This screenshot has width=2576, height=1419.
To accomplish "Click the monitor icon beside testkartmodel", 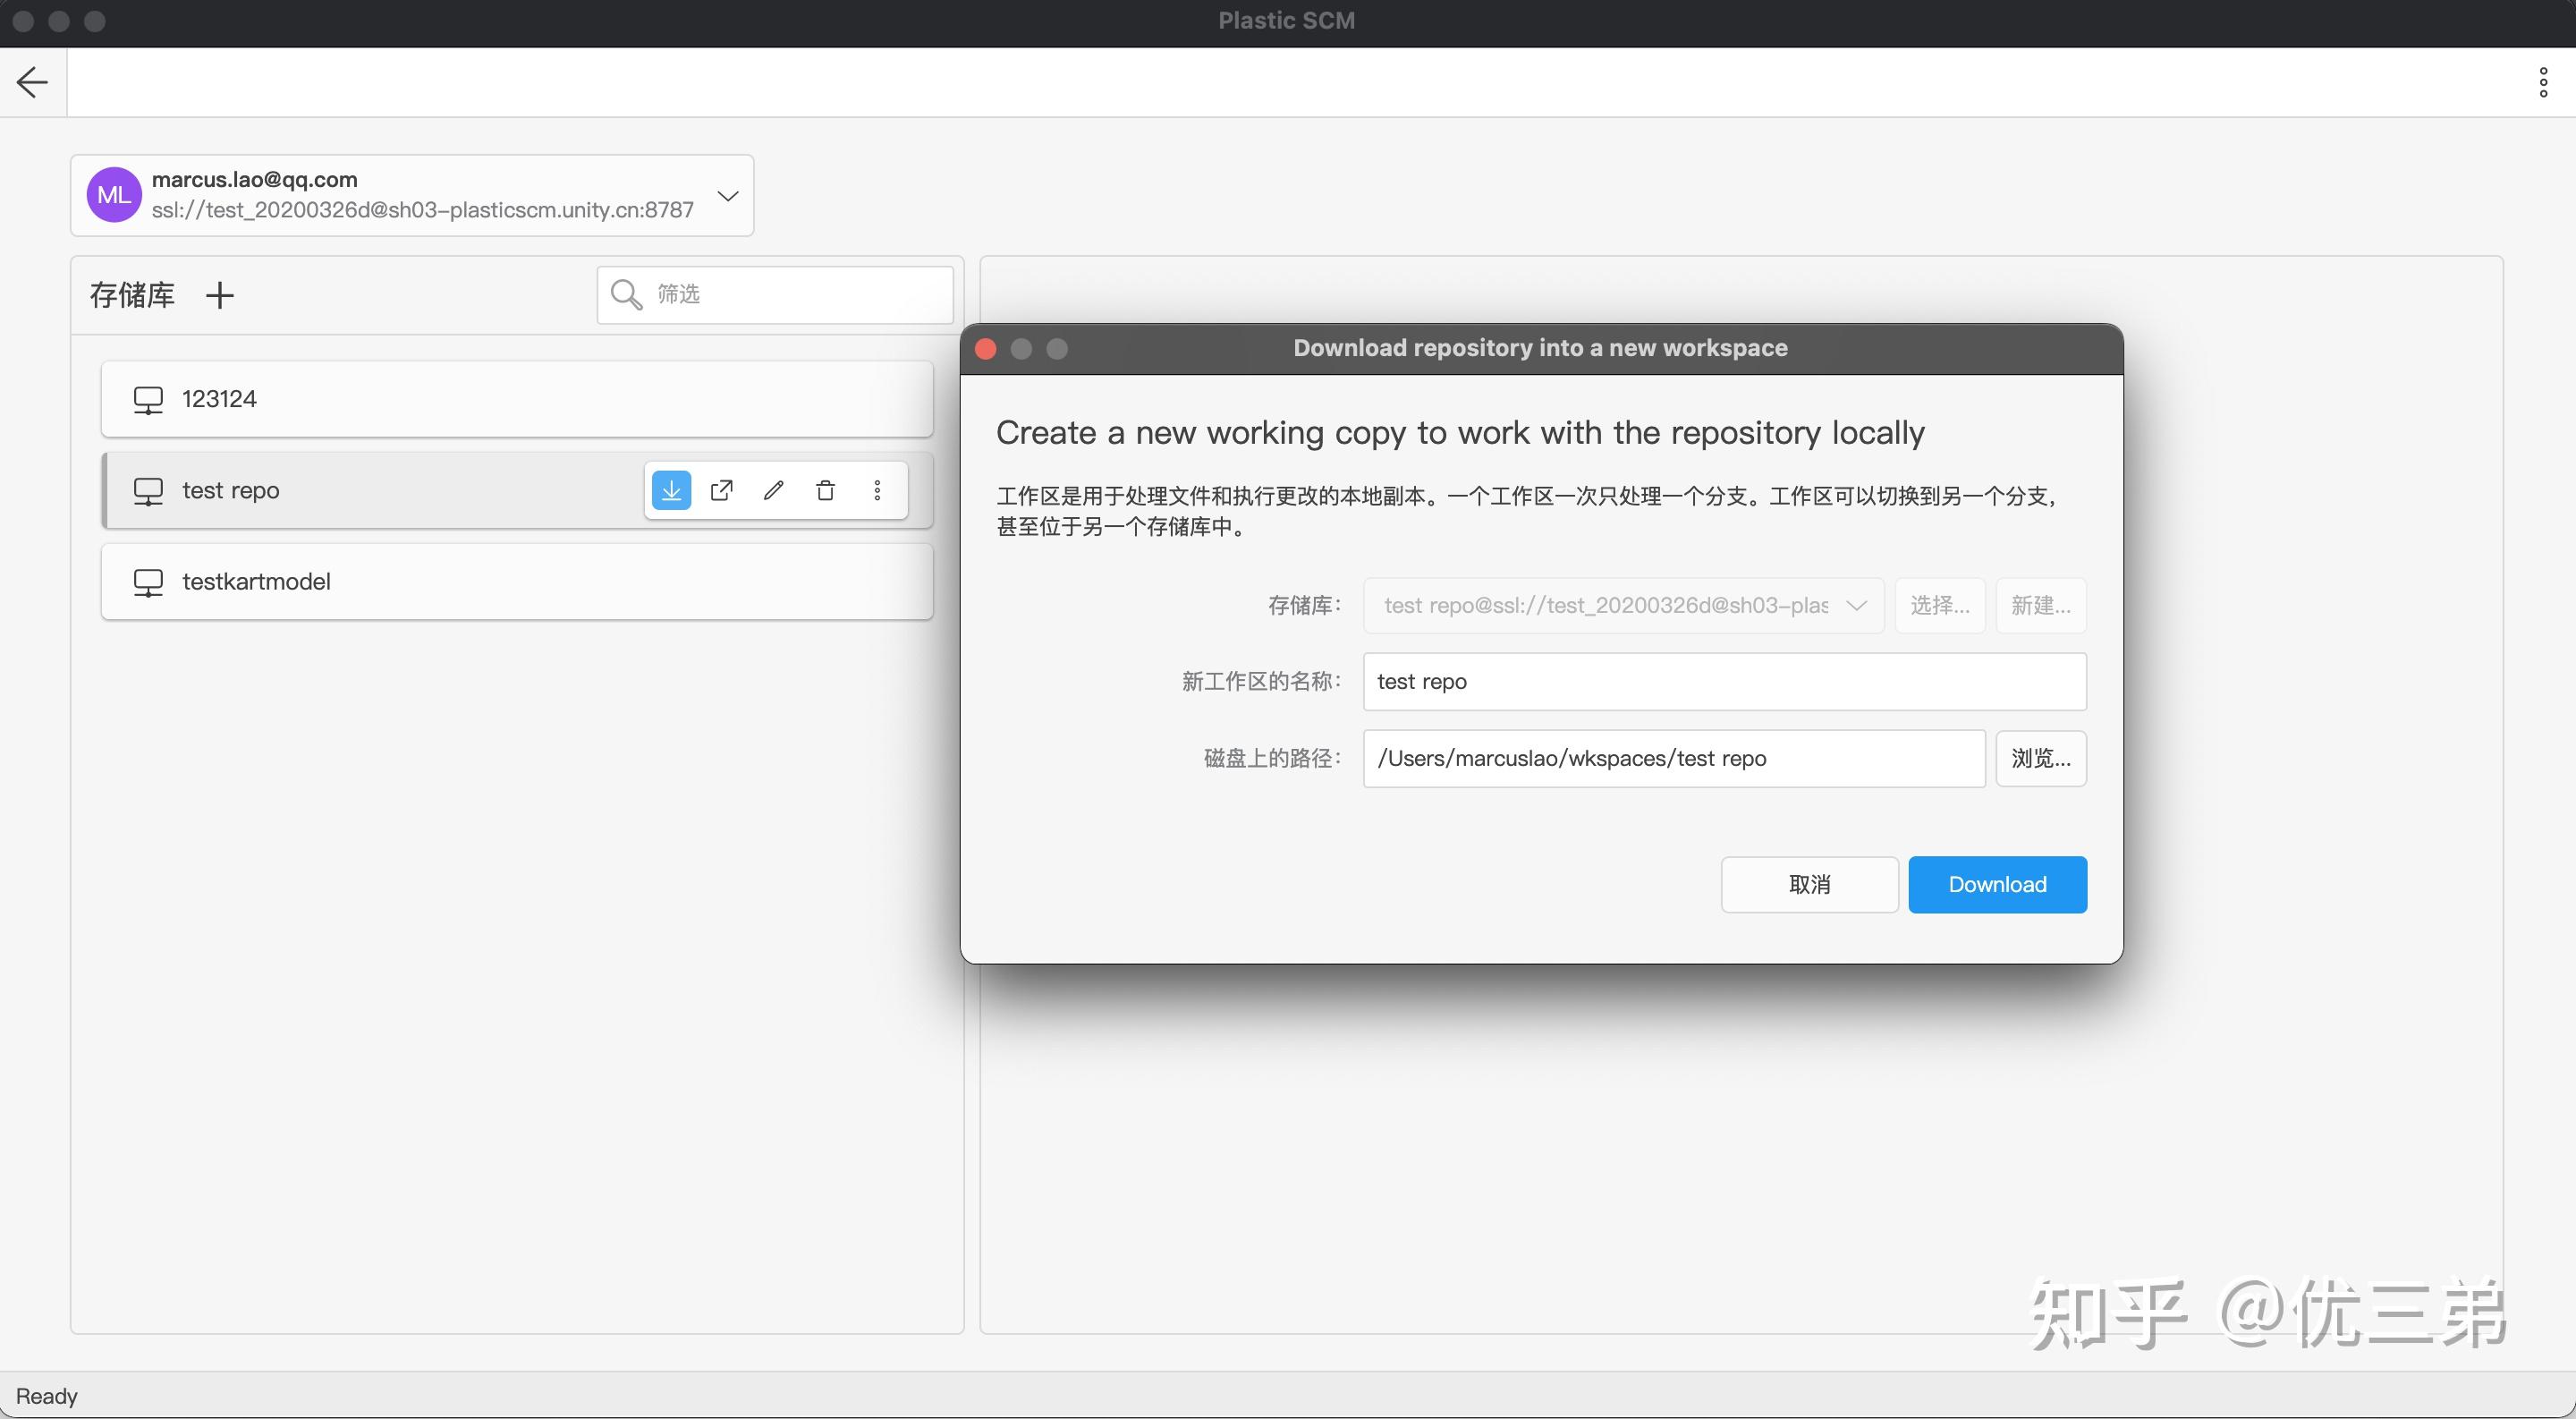I will 148,582.
